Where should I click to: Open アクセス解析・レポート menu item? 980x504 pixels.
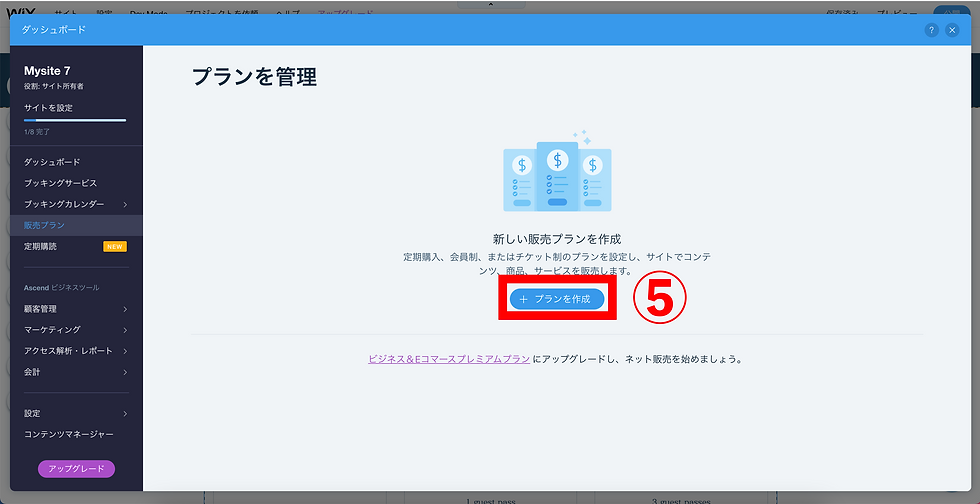[68, 351]
